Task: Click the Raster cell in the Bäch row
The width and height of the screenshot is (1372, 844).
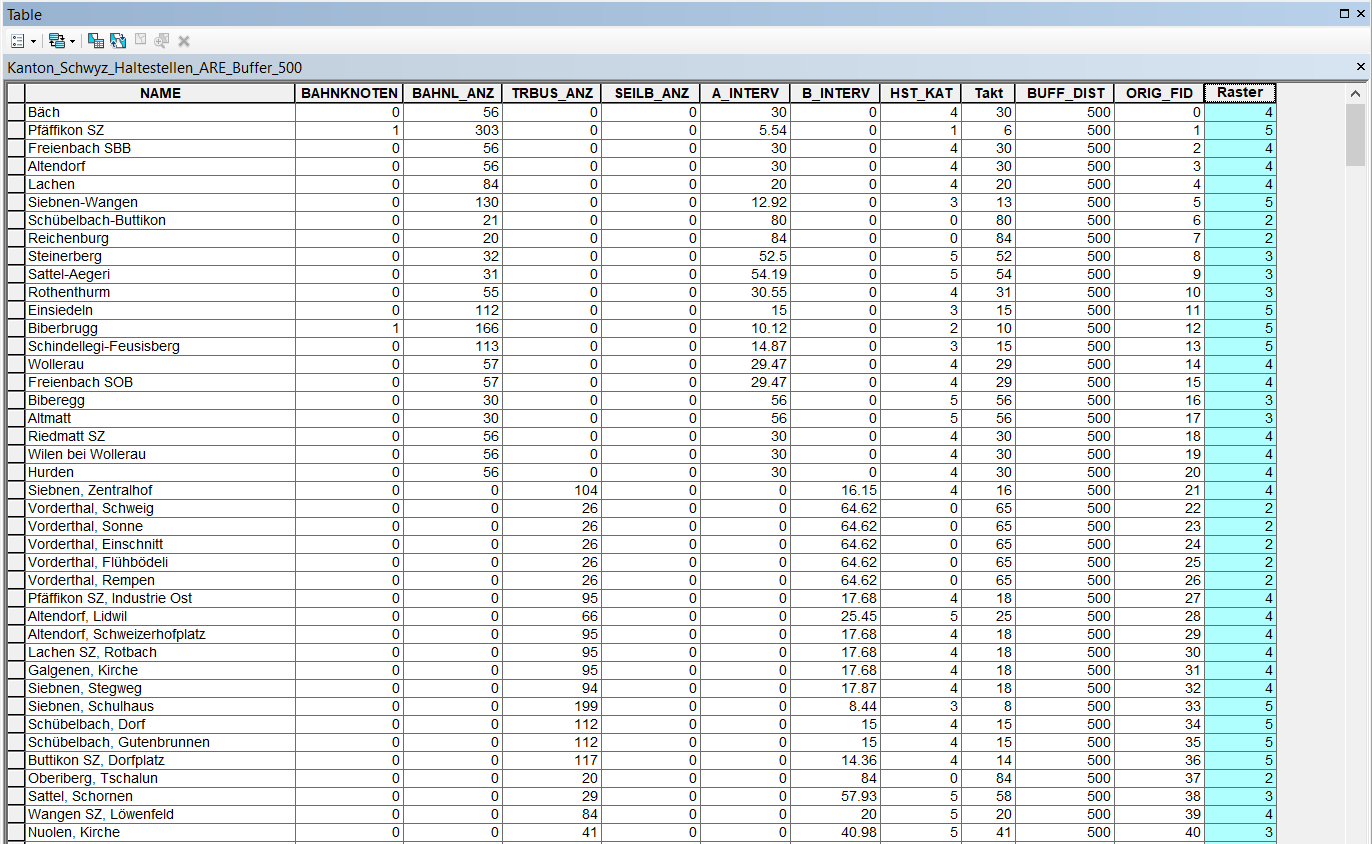Action: pos(1240,113)
